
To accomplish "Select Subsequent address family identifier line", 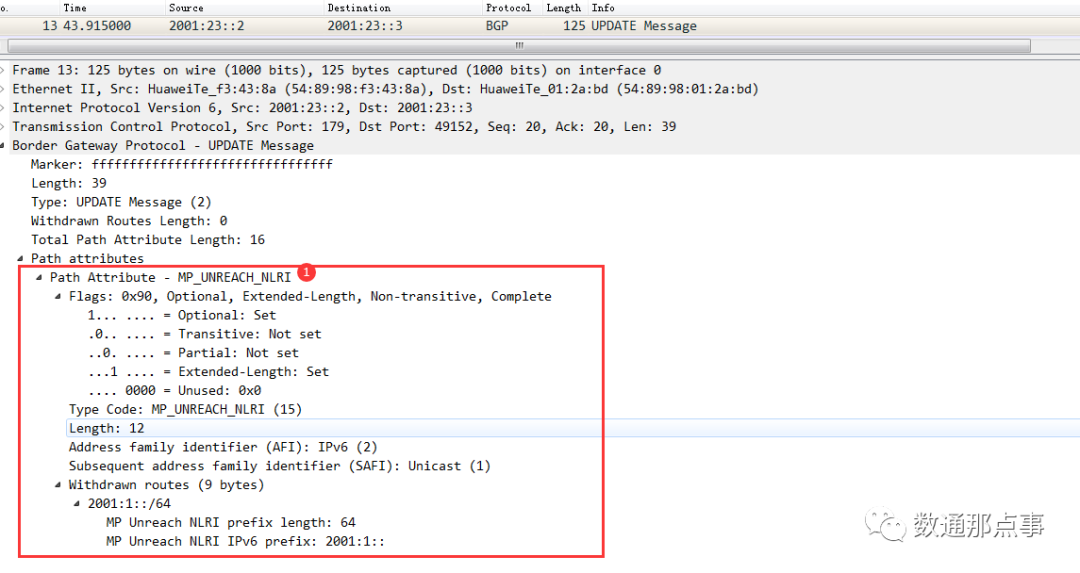I will [280, 466].
